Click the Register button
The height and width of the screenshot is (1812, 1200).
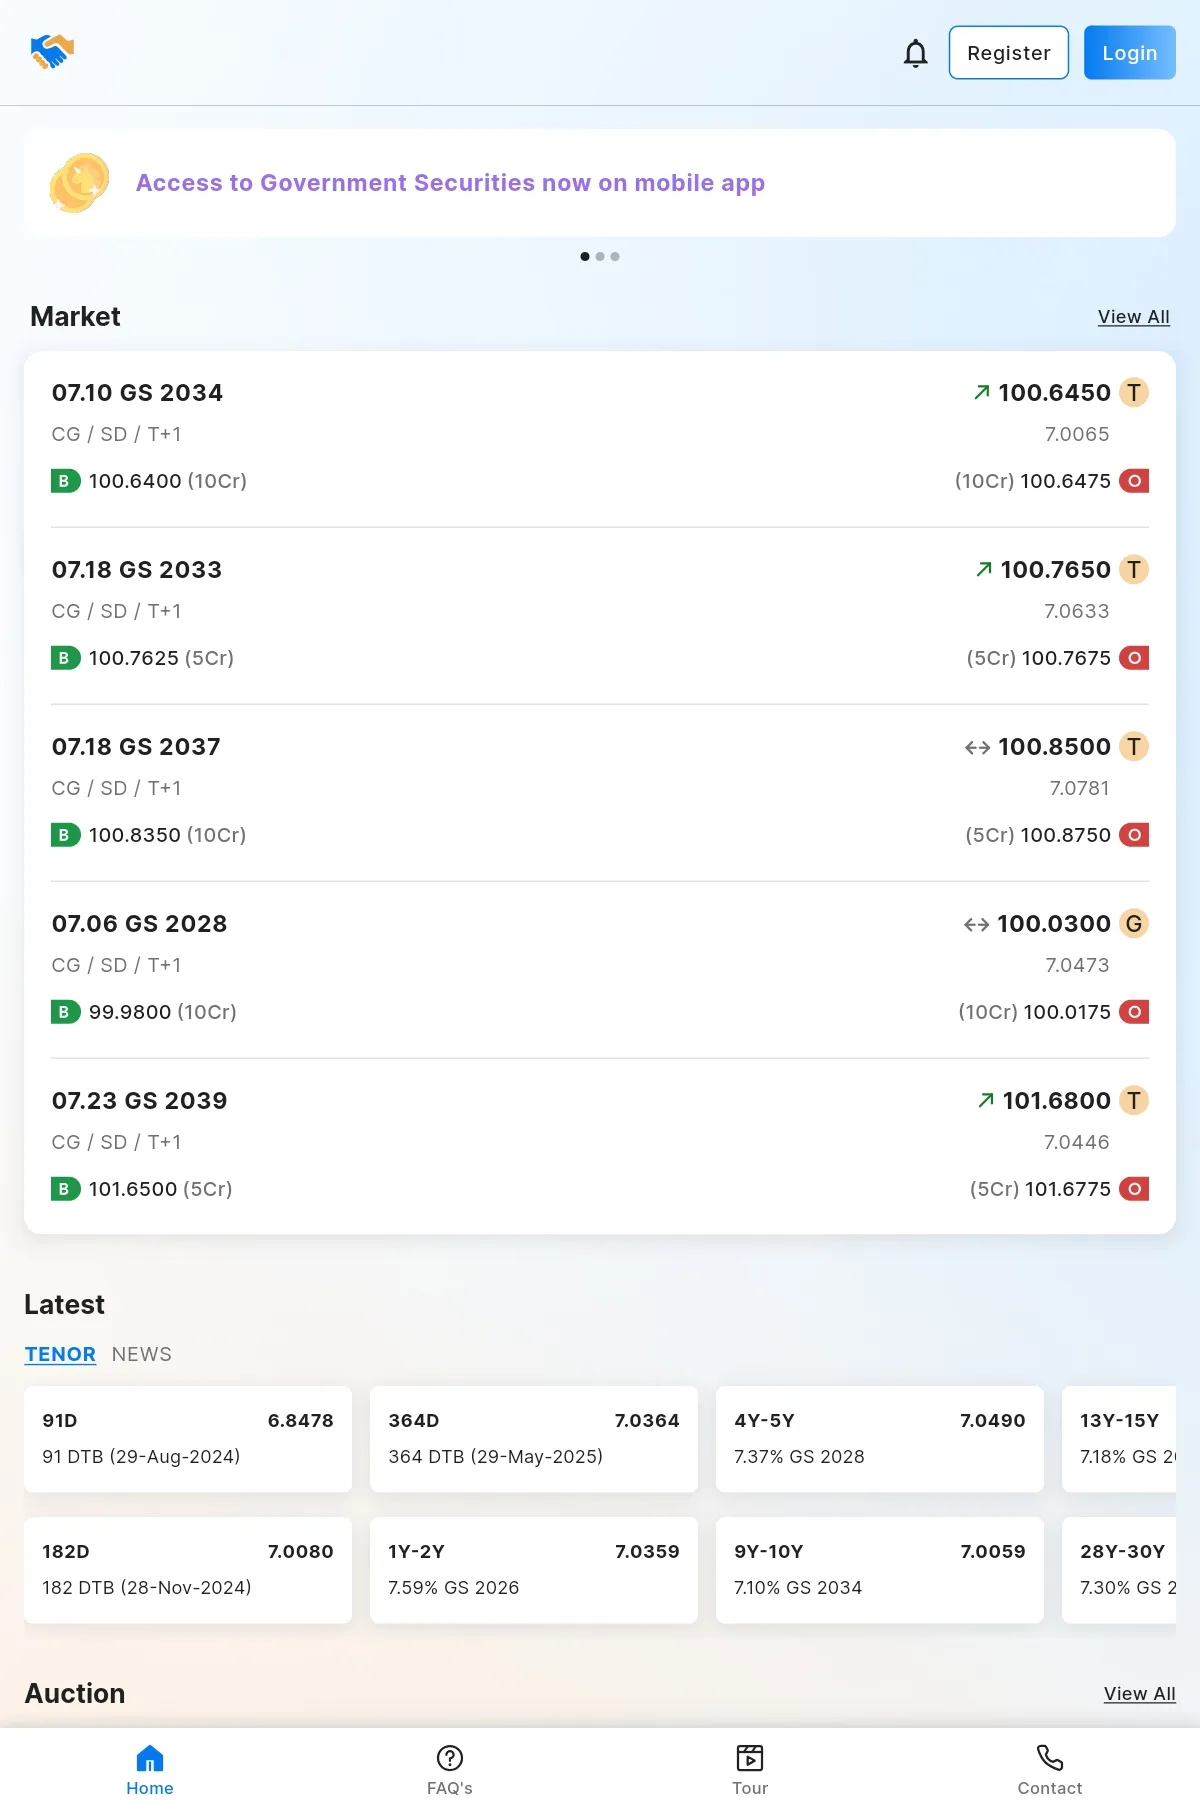click(x=1008, y=53)
